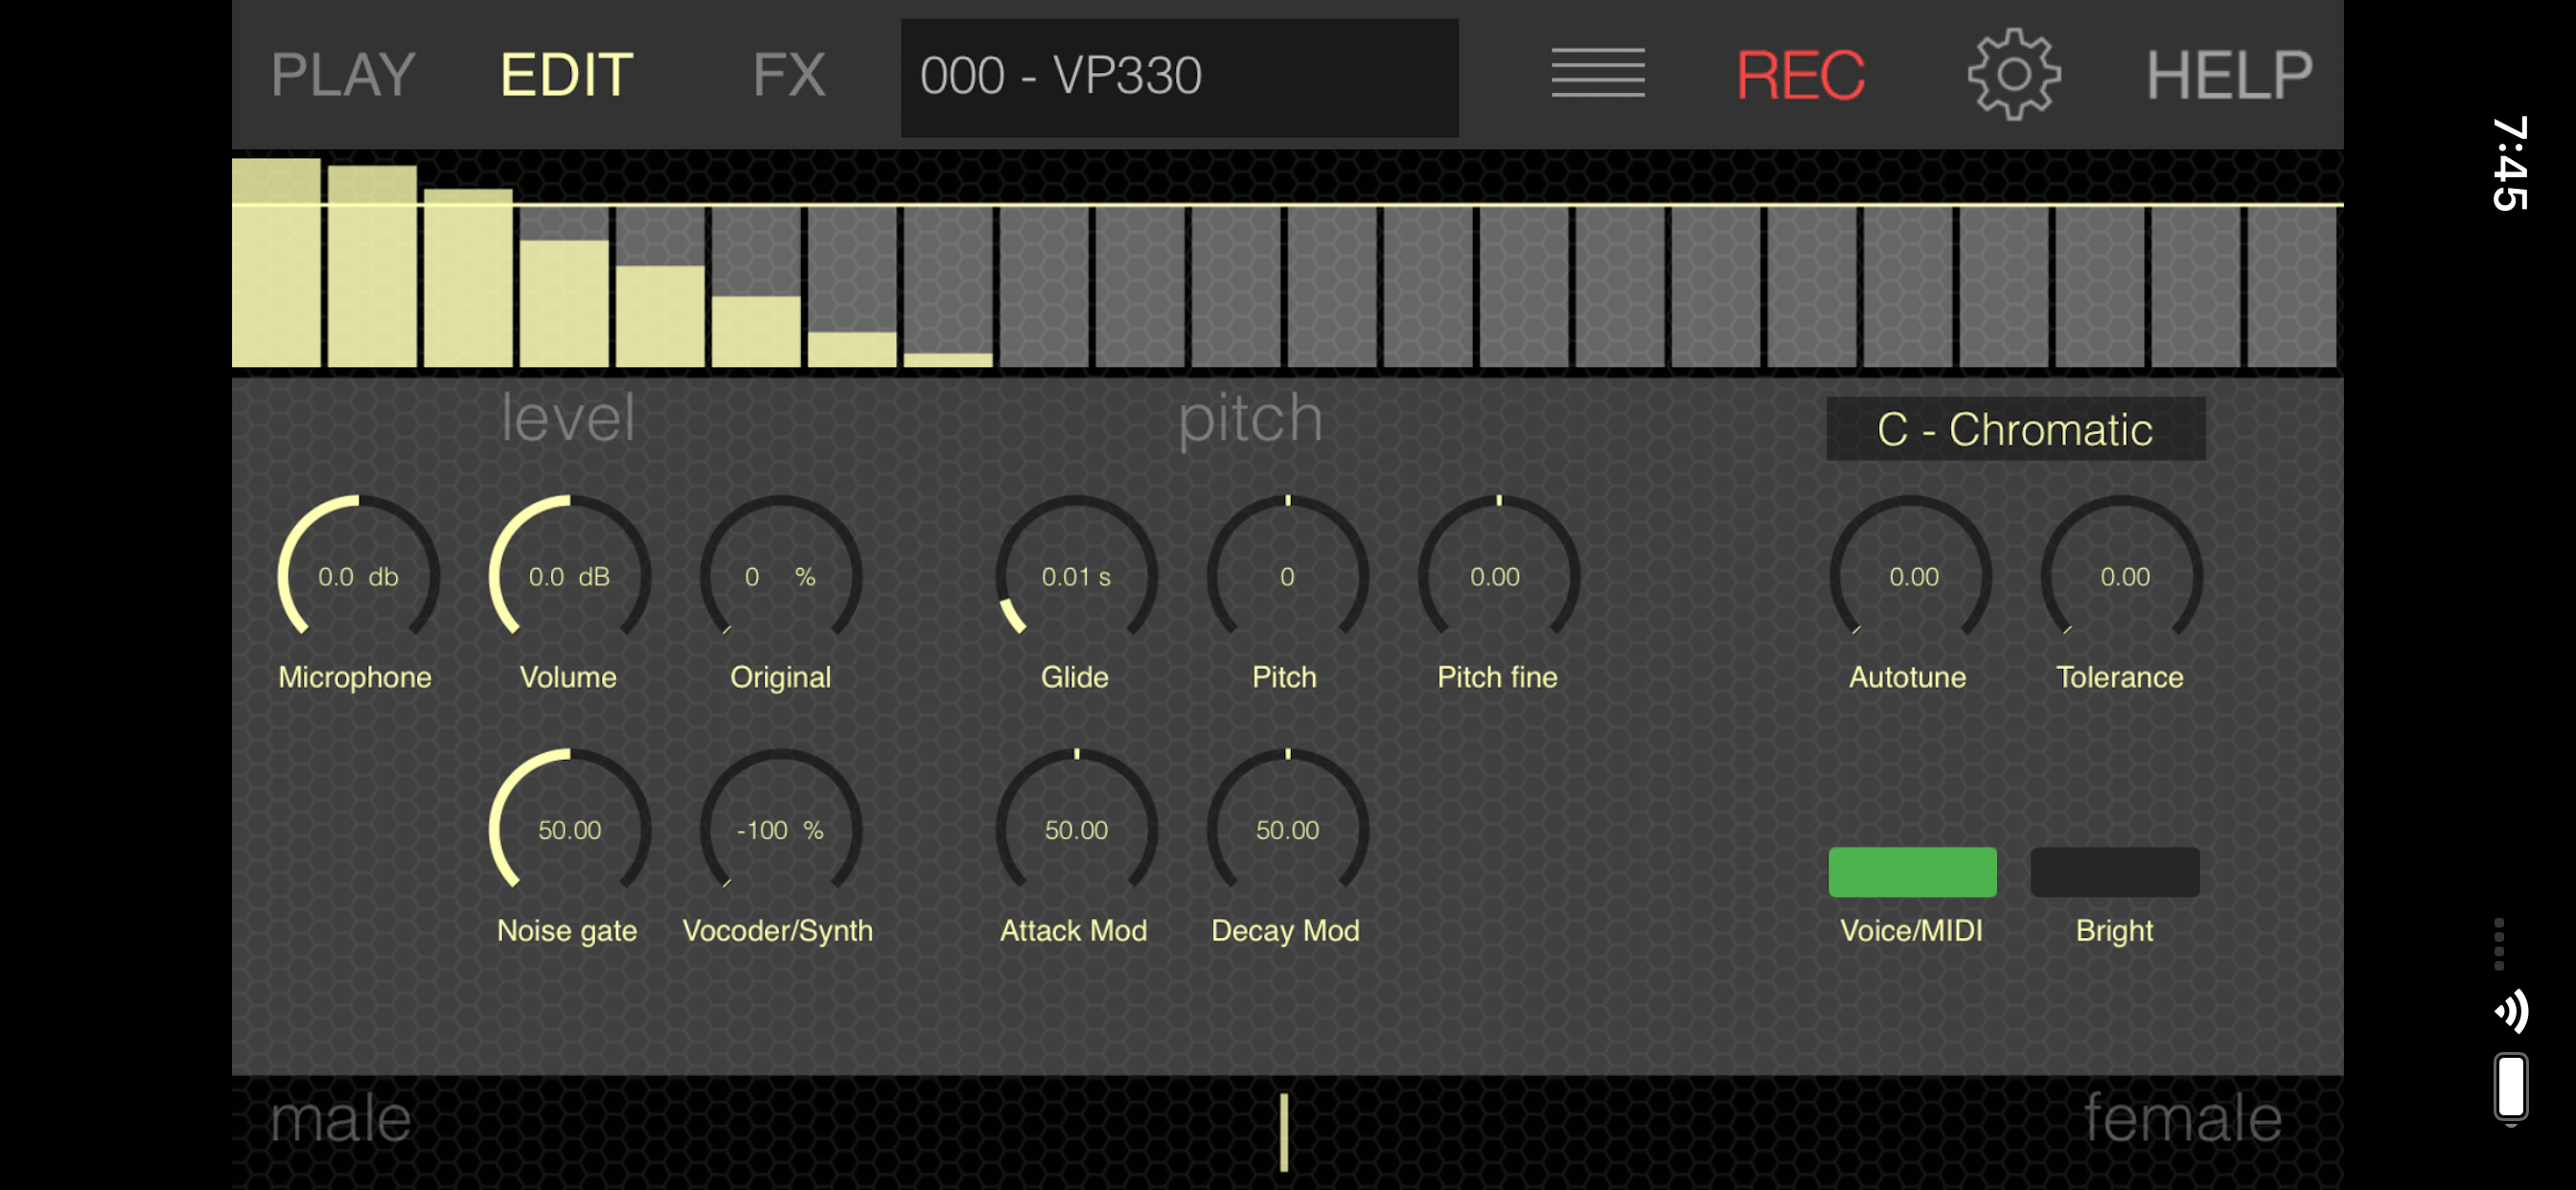The width and height of the screenshot is (2576, 1190).
Task: Click the Decay Mod knob
Action: click(1287, 830)
